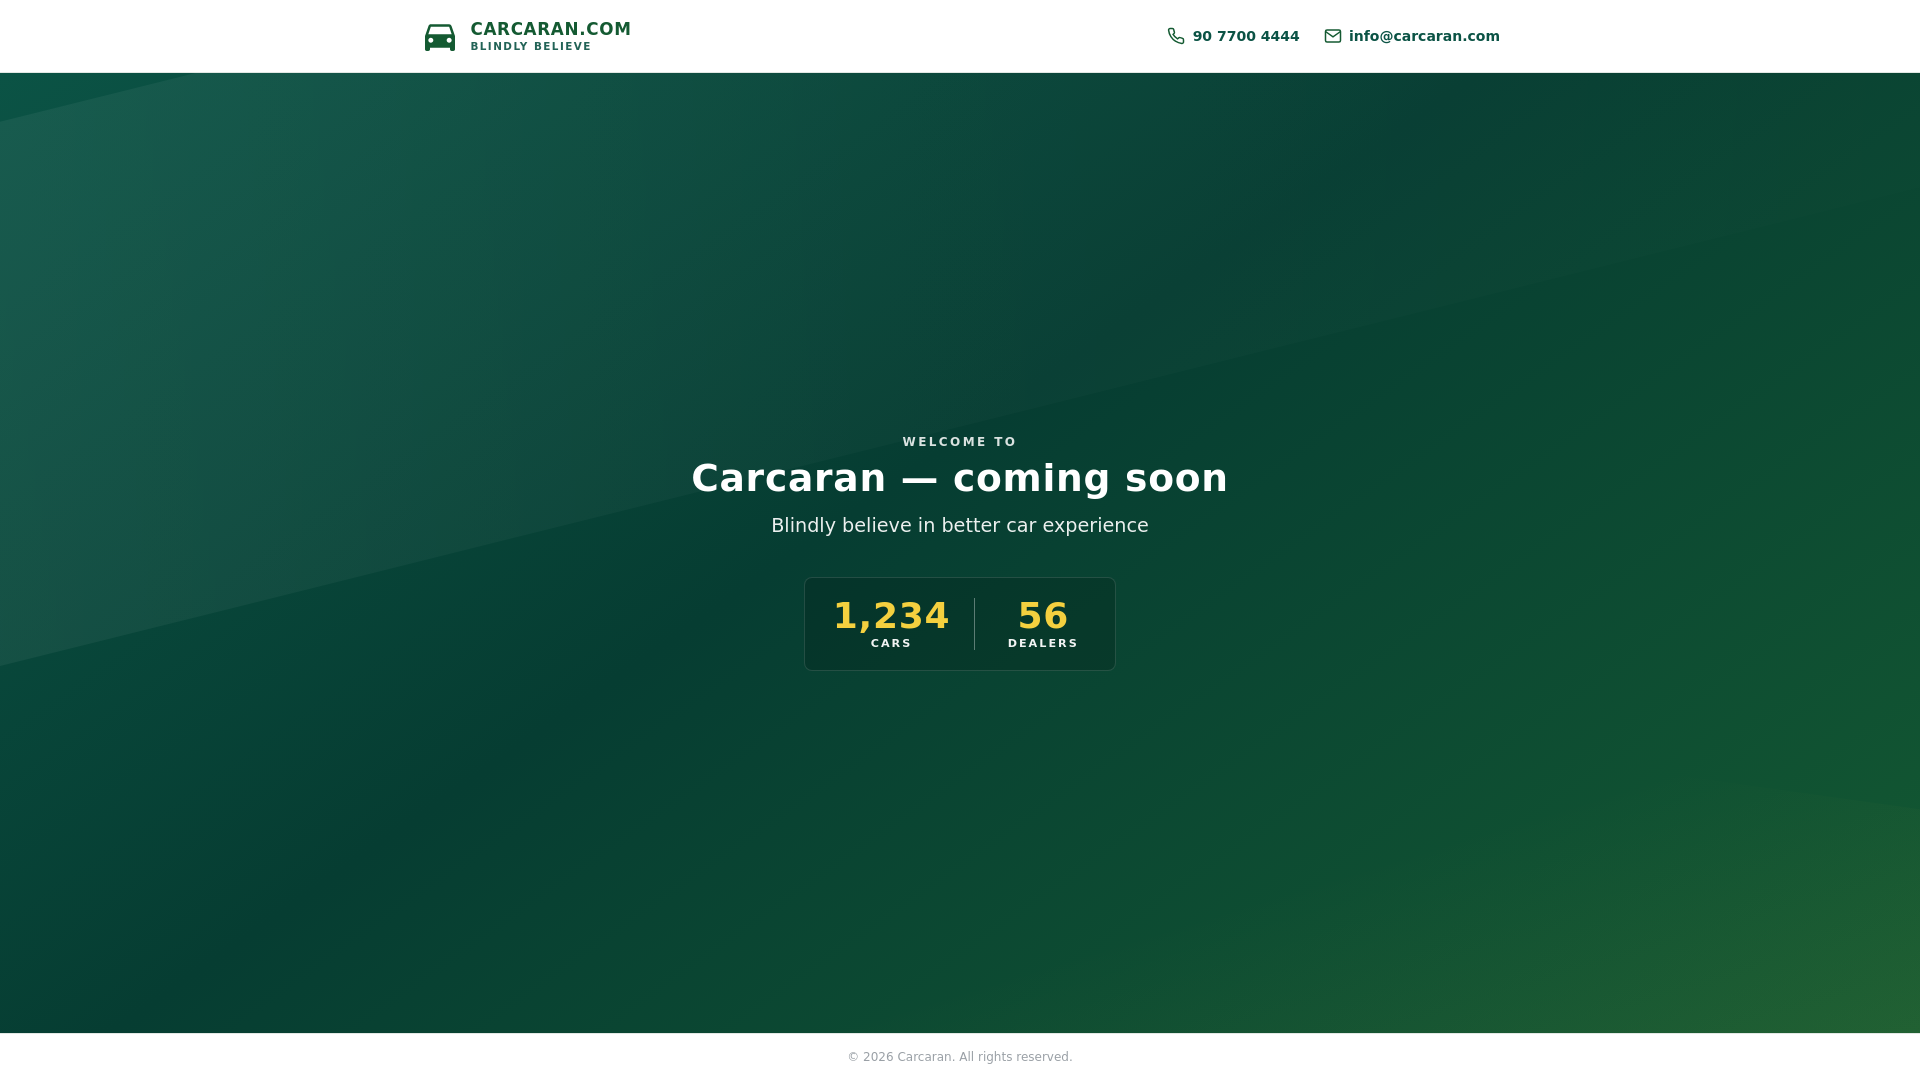Select the Carcaran — coming soon headline
The width and height of the screenshot is (1920, 1080).
tap(960, 478)
